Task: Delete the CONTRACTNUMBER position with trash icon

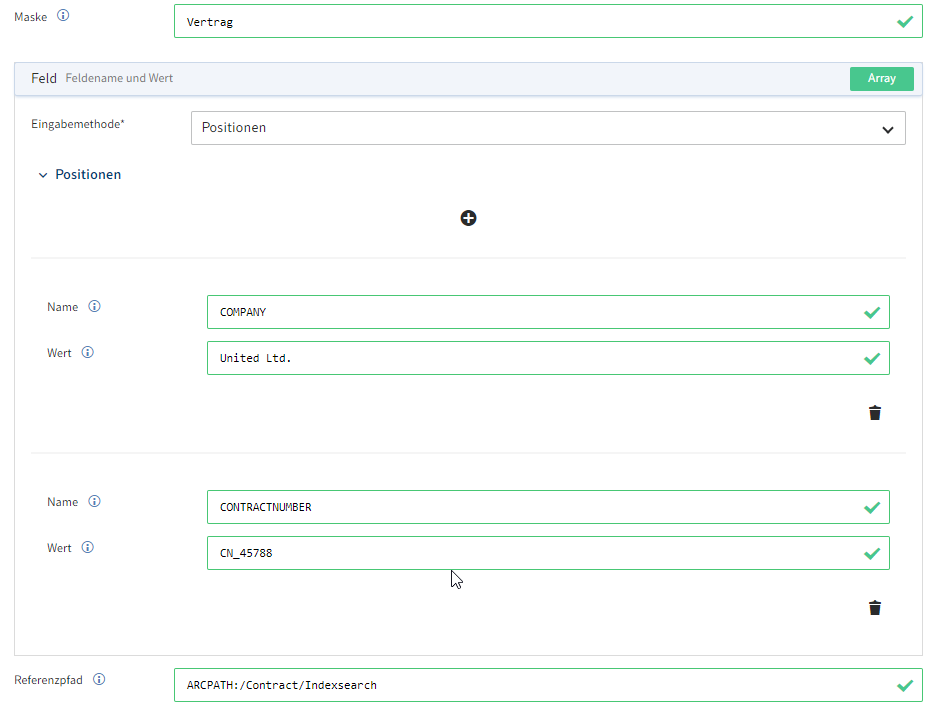Action: 875,608
